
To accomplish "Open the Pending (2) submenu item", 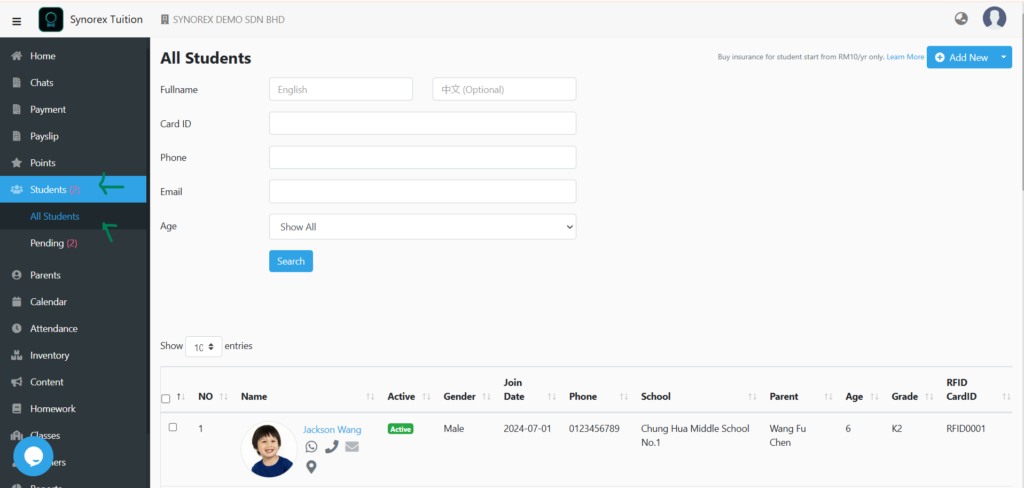I will [x=54, y=243].
